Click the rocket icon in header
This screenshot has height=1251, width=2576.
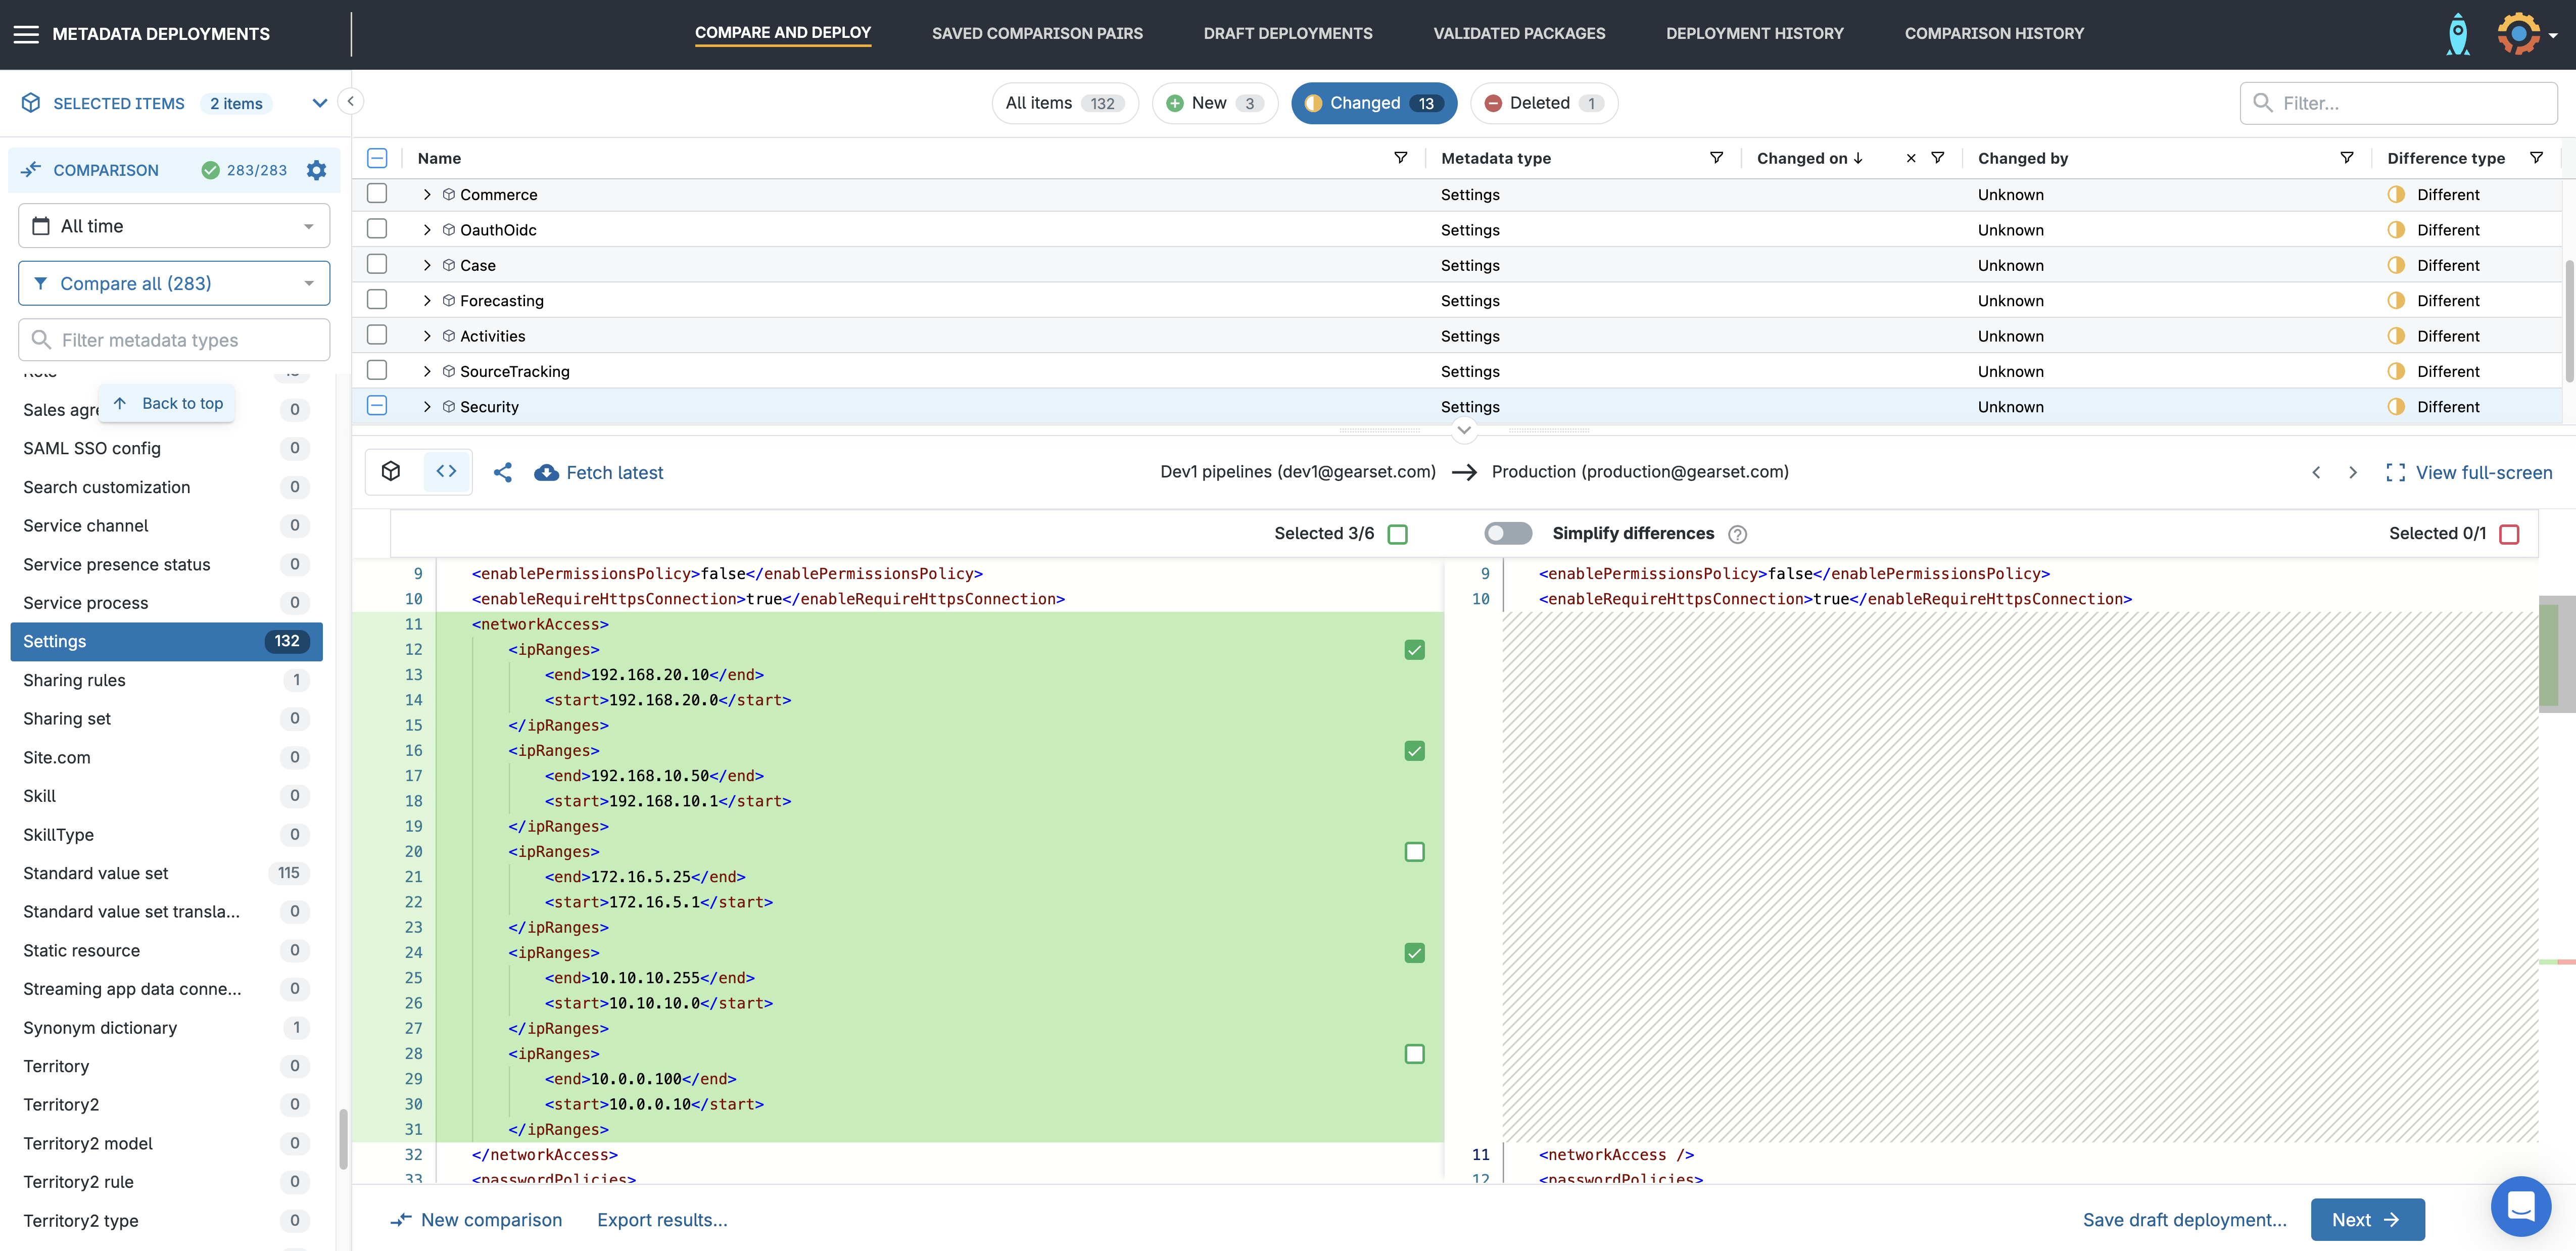[x=2457, y=34]
